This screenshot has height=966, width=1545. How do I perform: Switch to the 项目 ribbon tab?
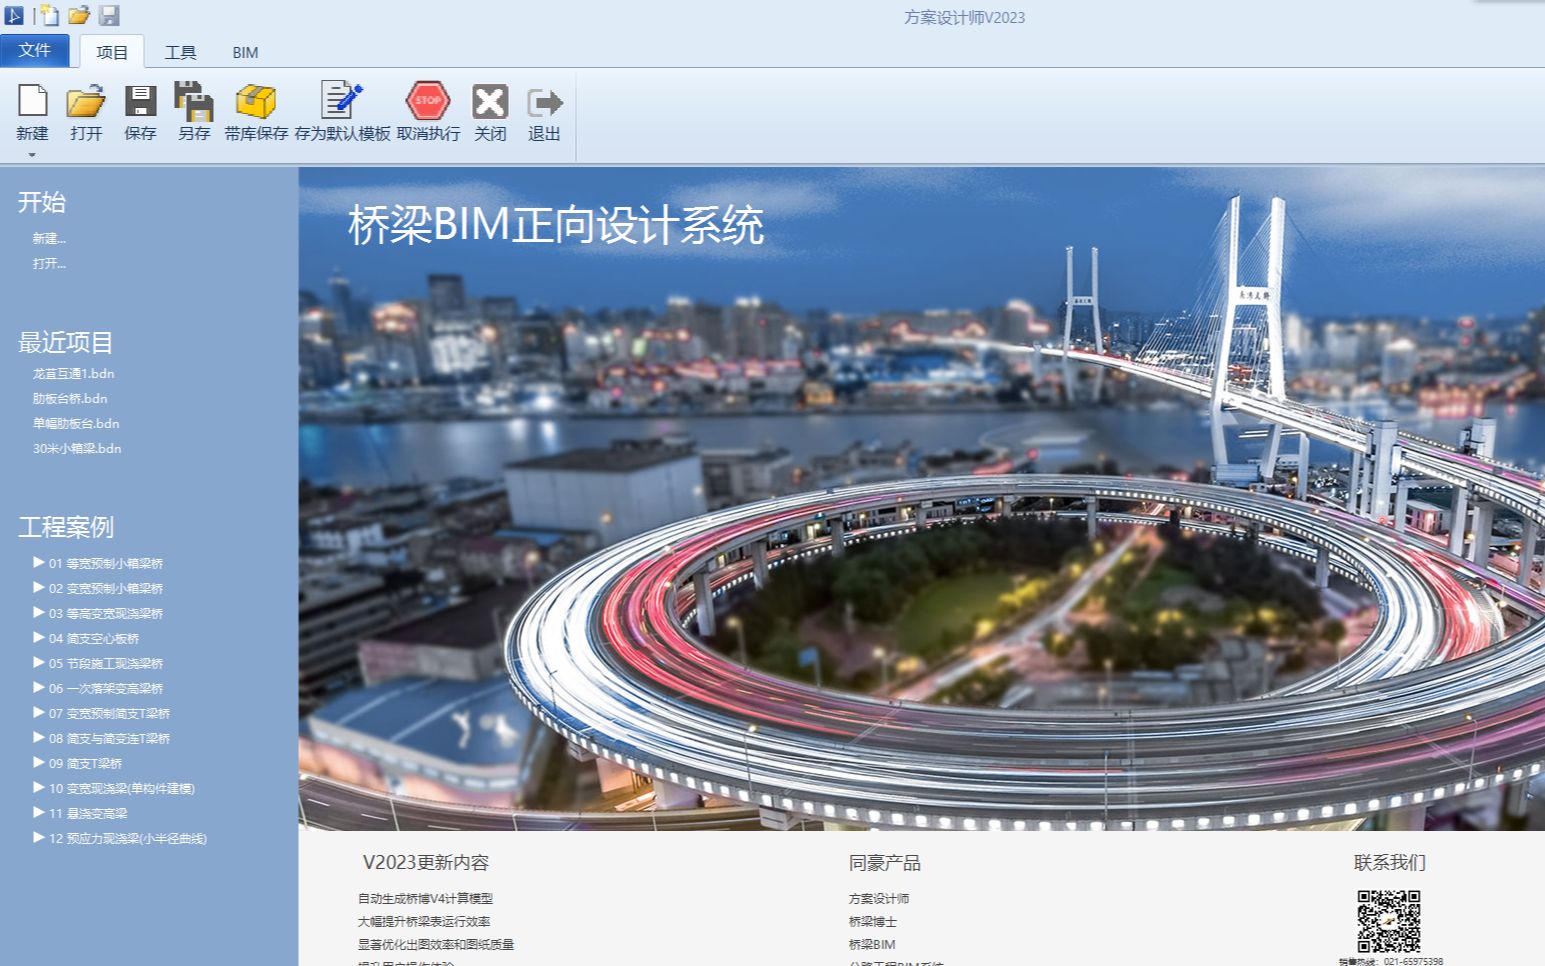coord(112,52)
